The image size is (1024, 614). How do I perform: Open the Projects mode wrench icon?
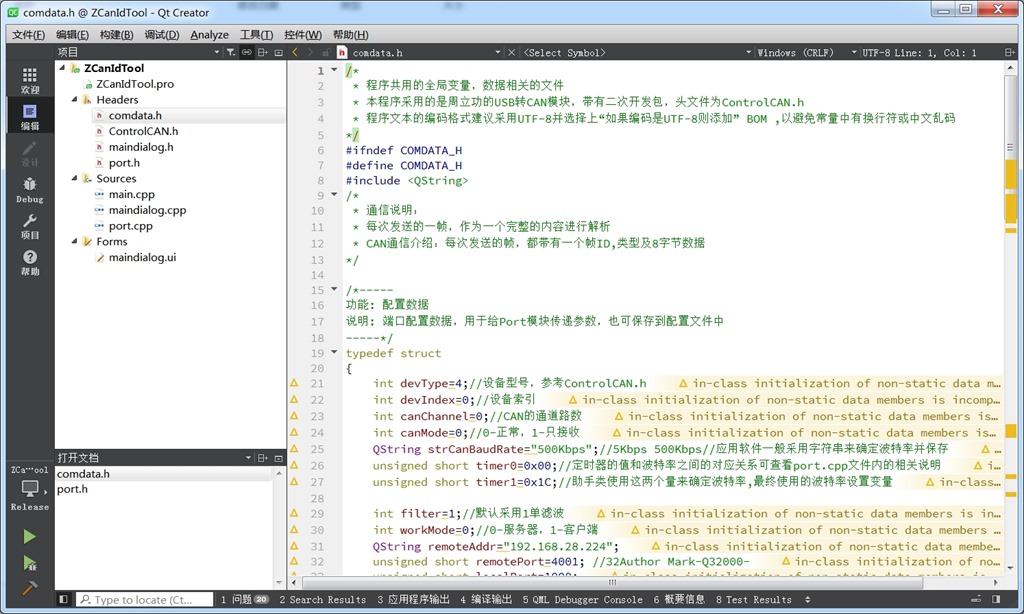tap(29, 227)
